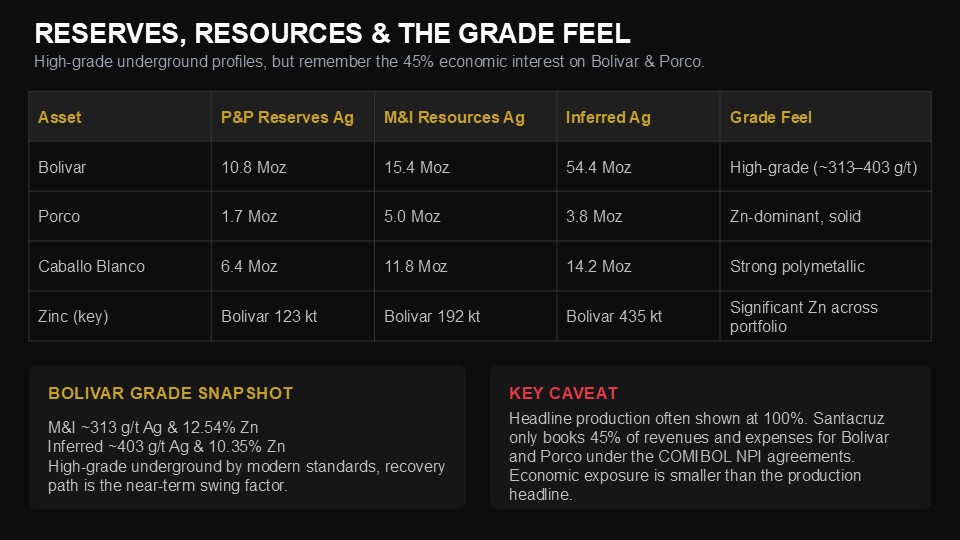The image size is (960, 540).
Task: Select the subtitle about 45% economic interest
Action: [369, 62]
